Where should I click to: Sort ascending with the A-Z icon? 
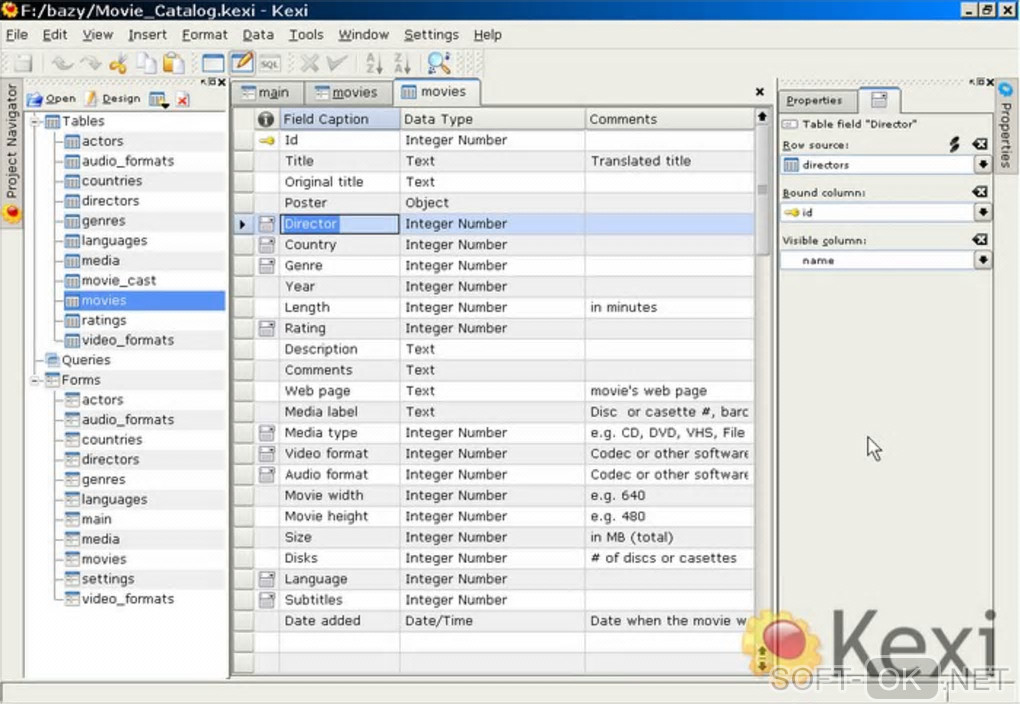coord(374,63)
